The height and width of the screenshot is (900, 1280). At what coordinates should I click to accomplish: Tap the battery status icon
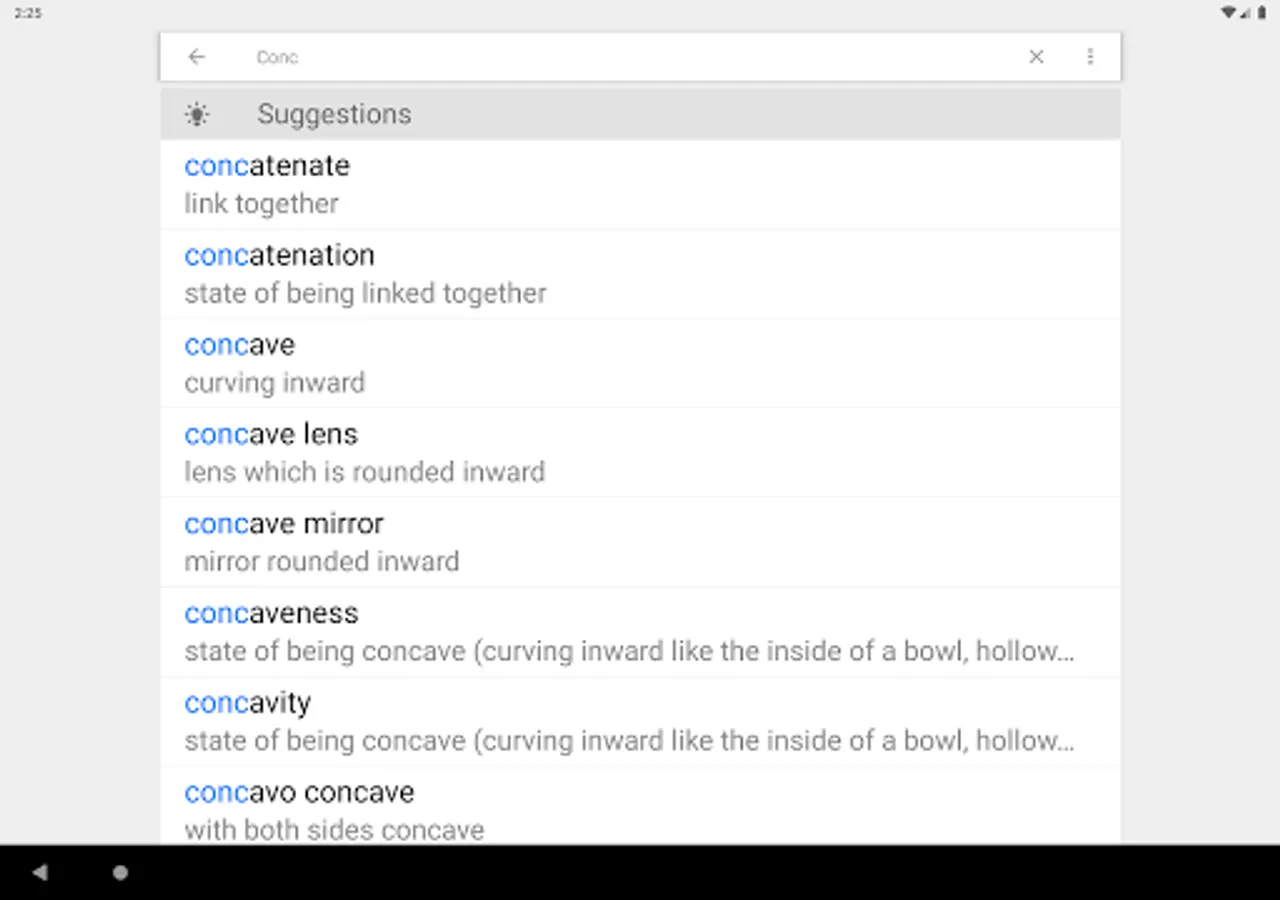tap(1262, 13)
